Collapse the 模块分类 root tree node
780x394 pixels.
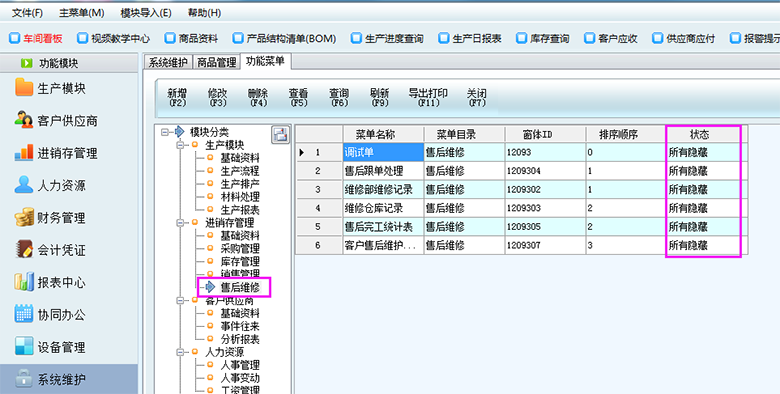(x=165, y=132)
